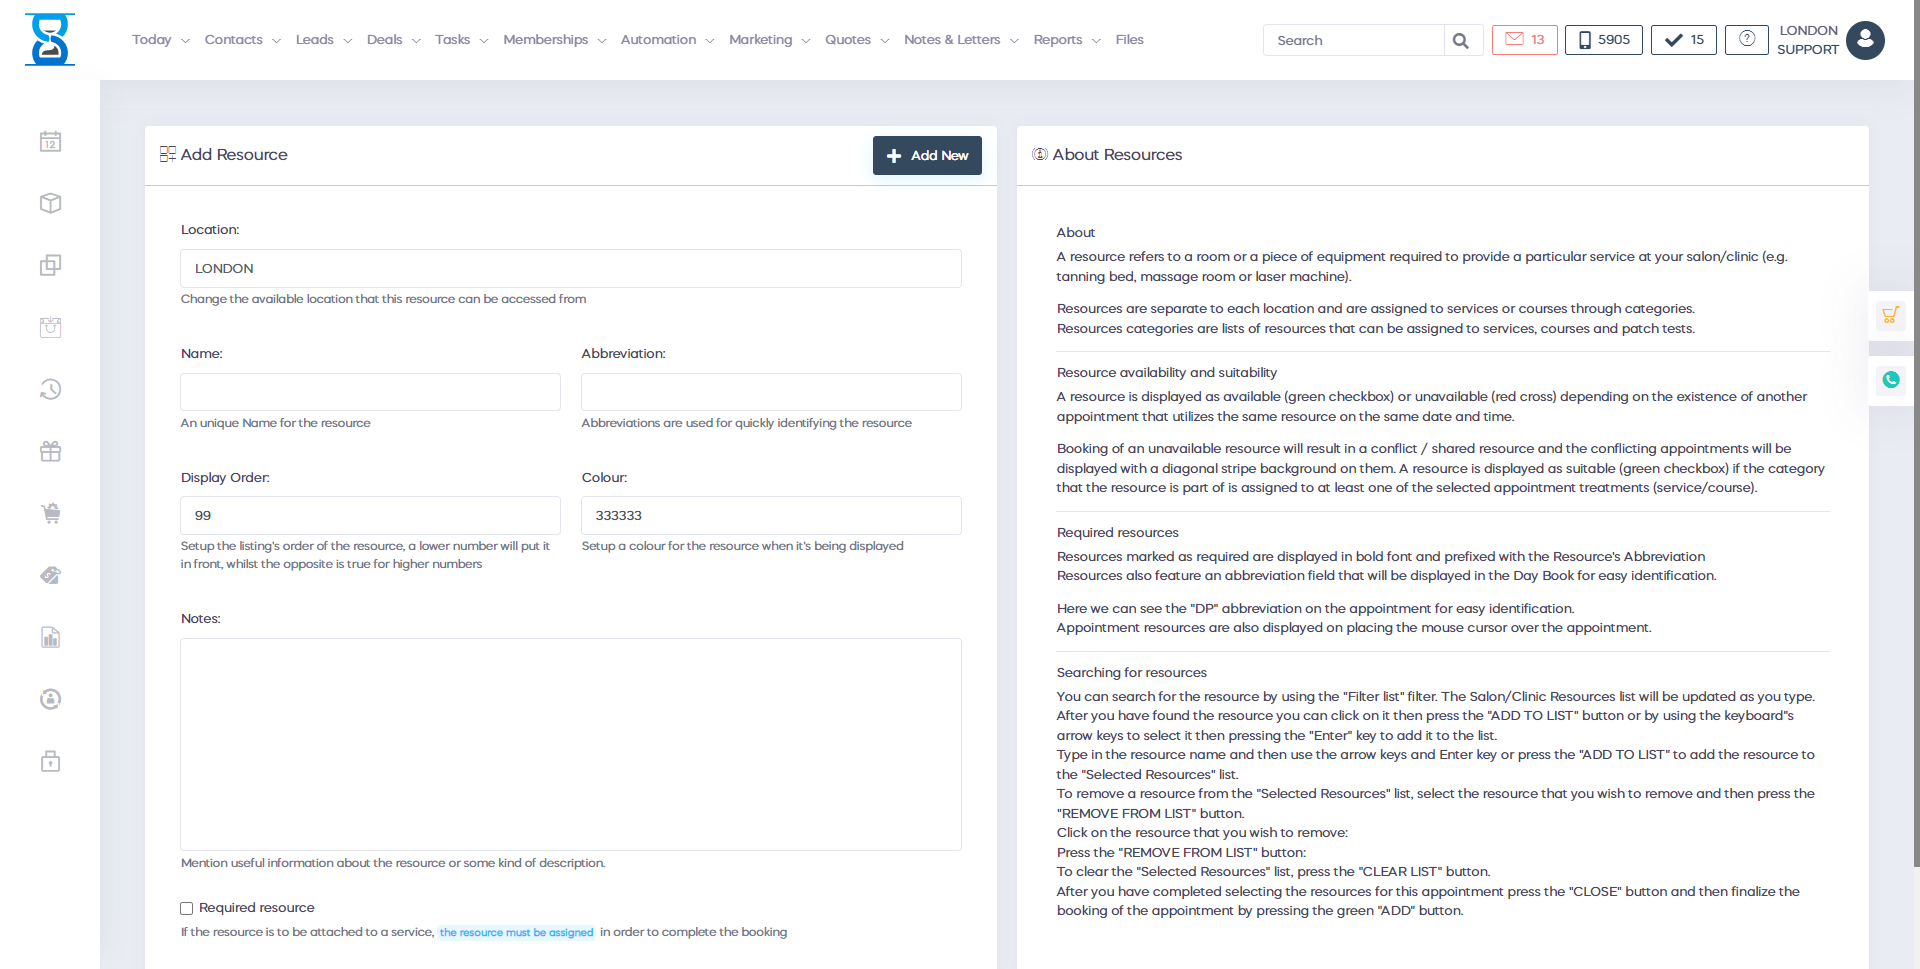
Task: Click the Colour field showing 333333
Action: 770,516
